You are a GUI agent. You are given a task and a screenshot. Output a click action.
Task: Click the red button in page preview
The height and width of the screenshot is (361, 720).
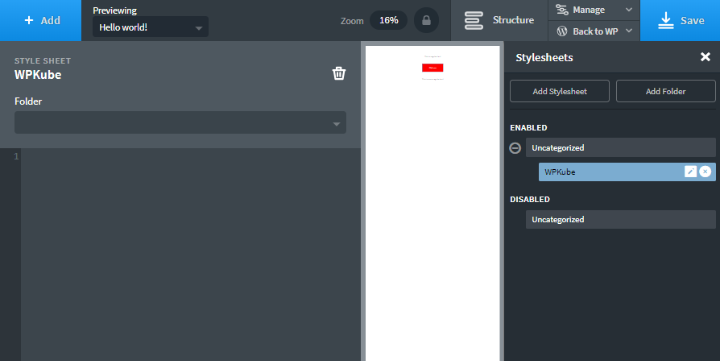point(433,68)
